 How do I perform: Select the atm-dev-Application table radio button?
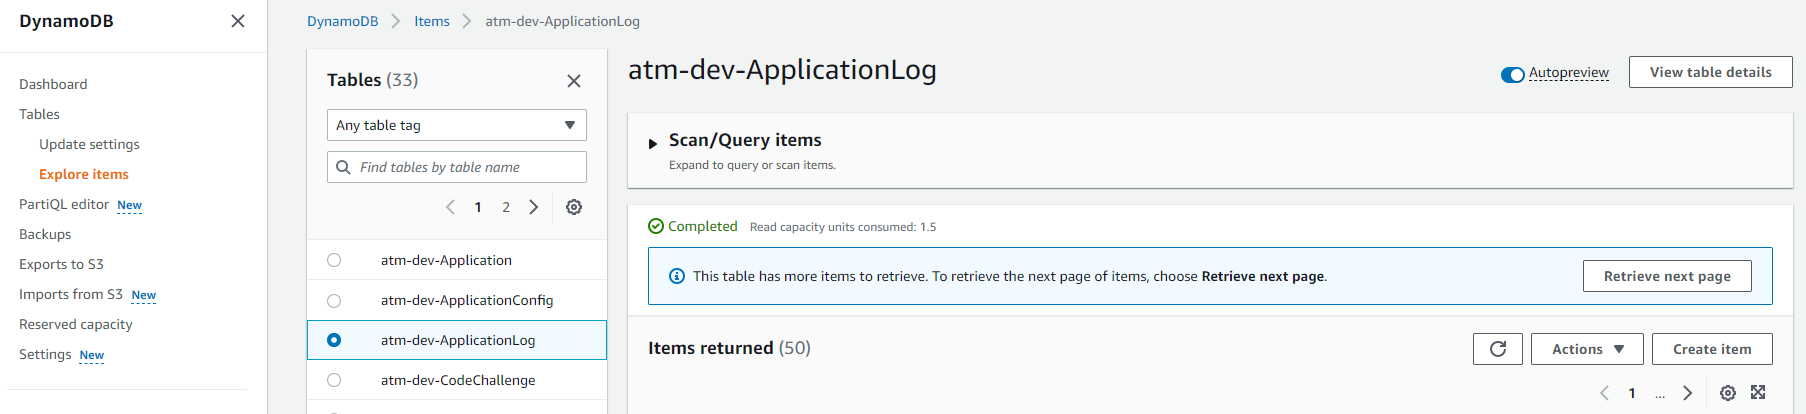[334, 260]
